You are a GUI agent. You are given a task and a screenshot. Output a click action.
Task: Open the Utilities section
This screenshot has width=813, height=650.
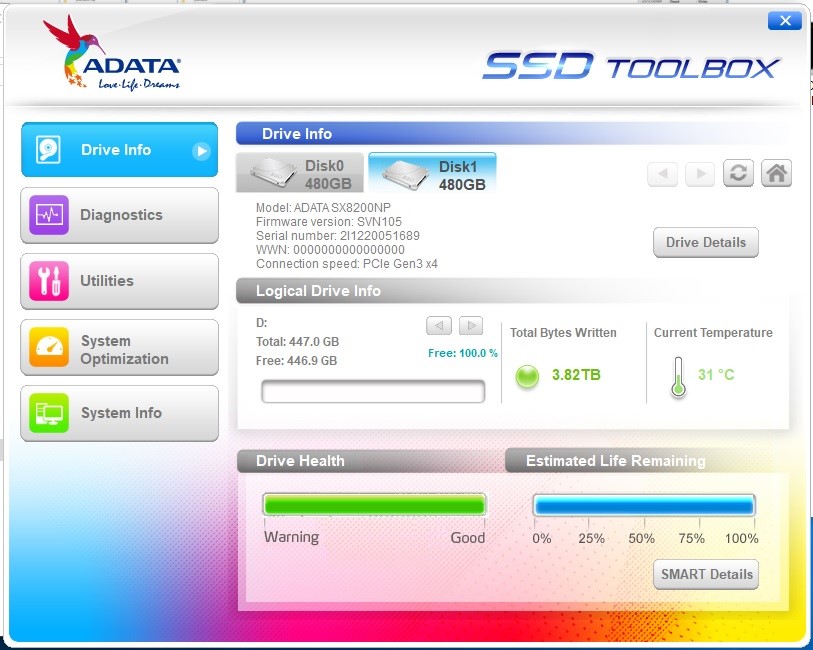click(119, 281)
